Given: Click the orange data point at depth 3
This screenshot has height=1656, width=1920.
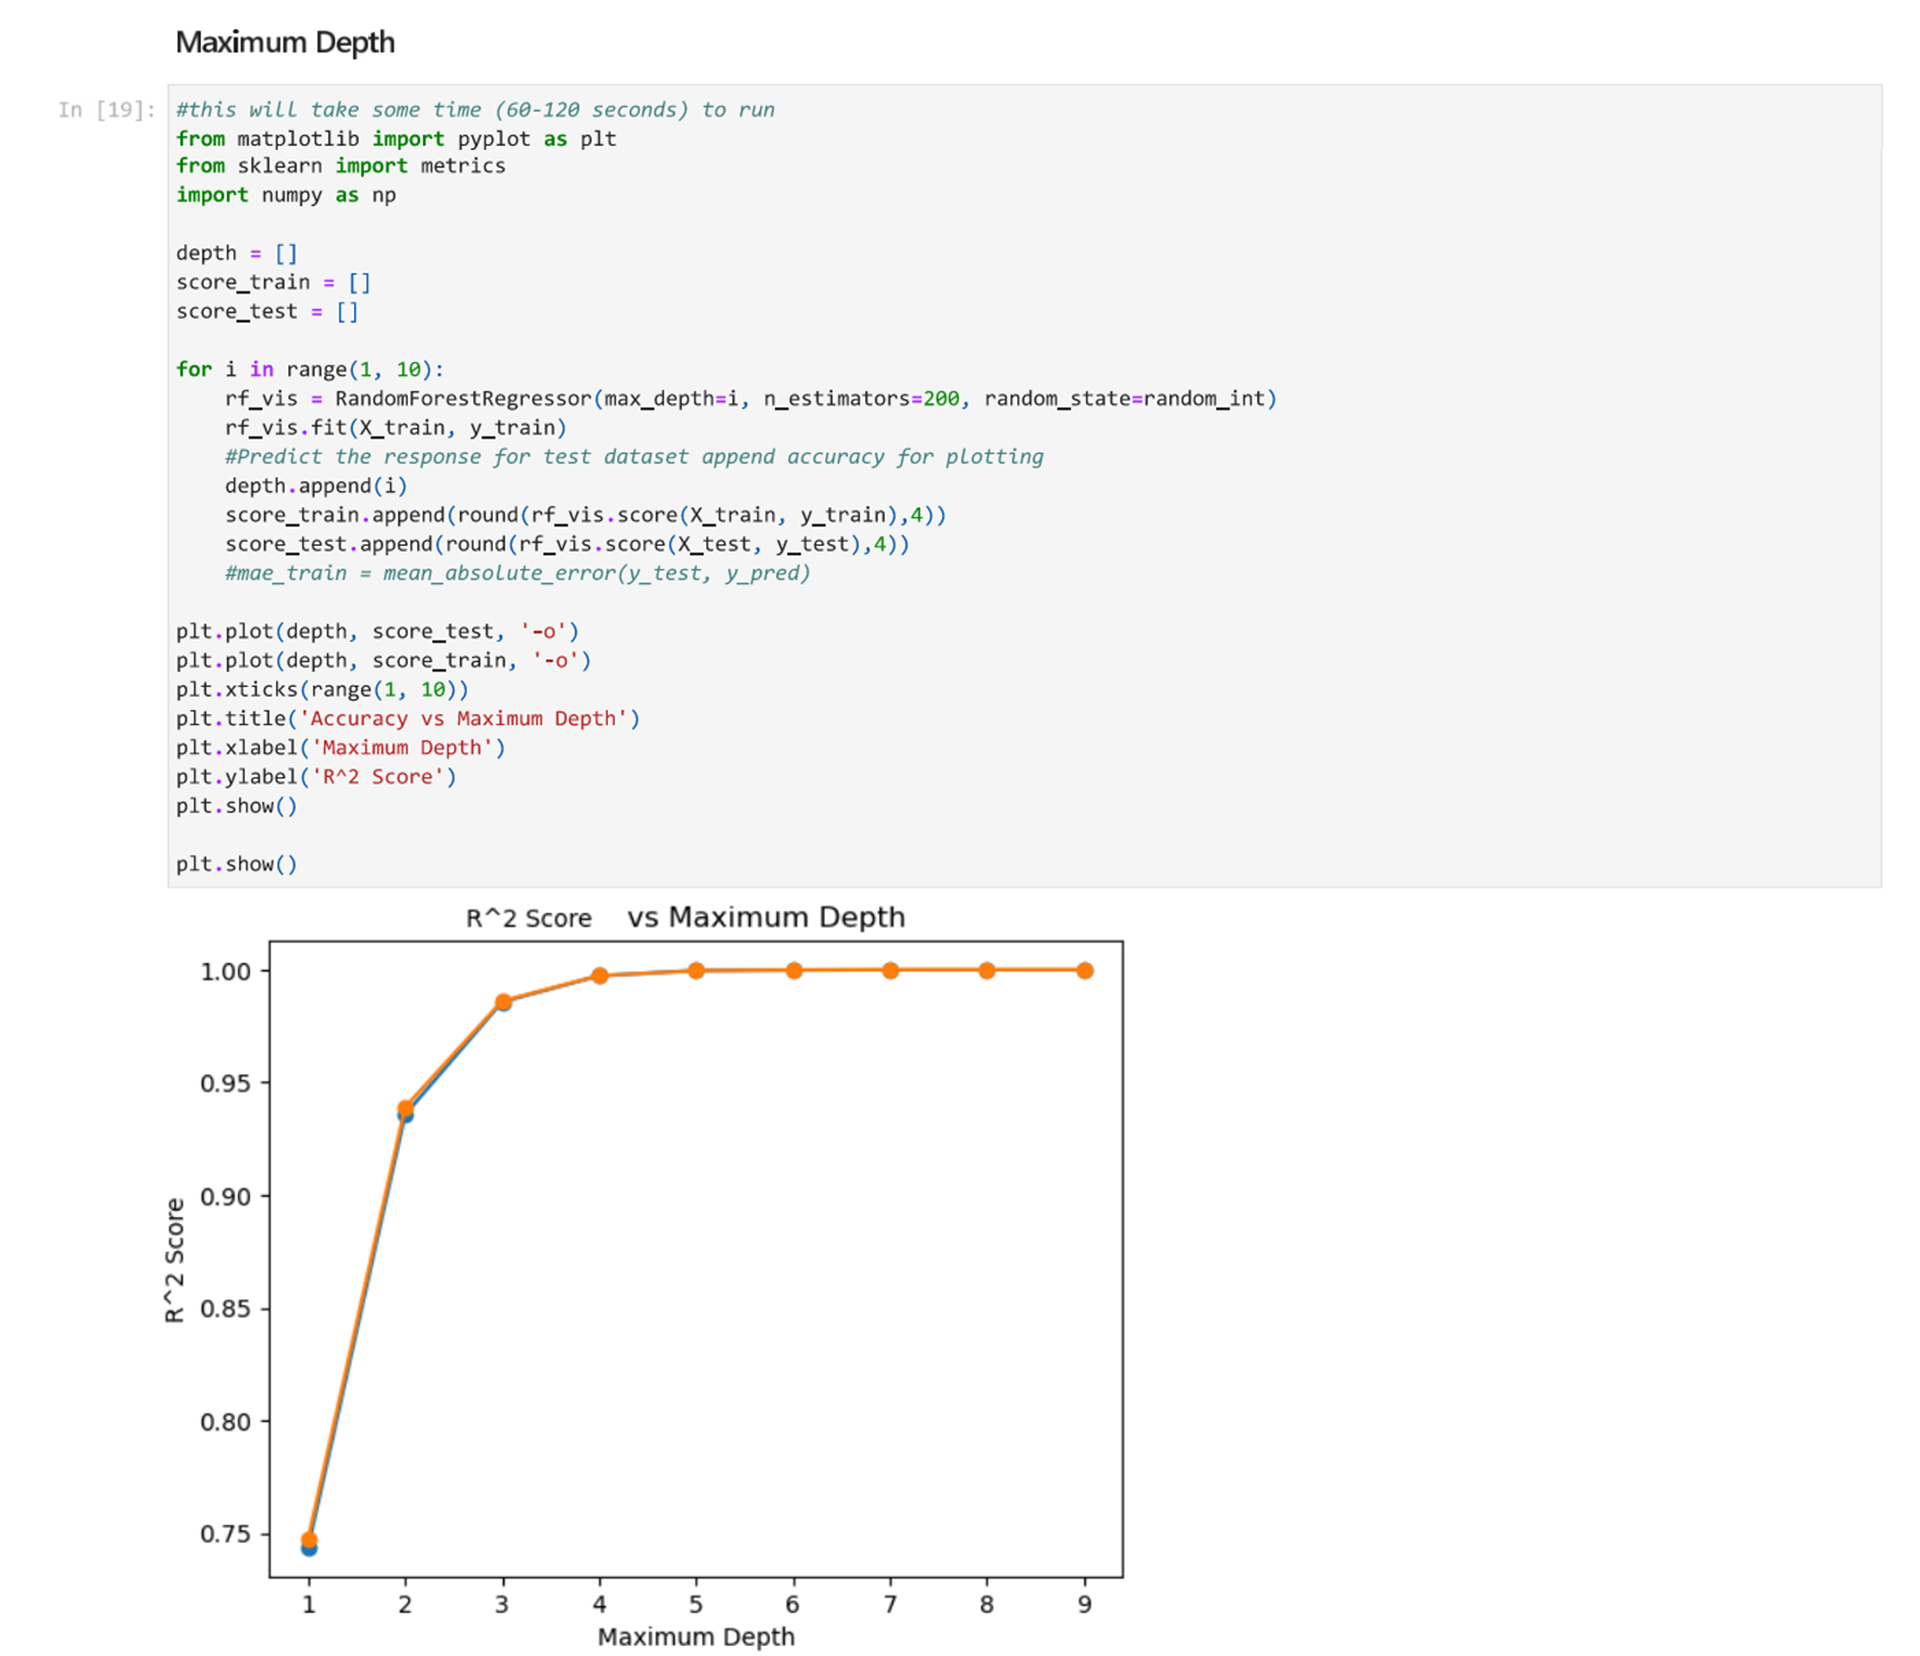Looking at the screenshot, I should click(x=503, y=1001).
